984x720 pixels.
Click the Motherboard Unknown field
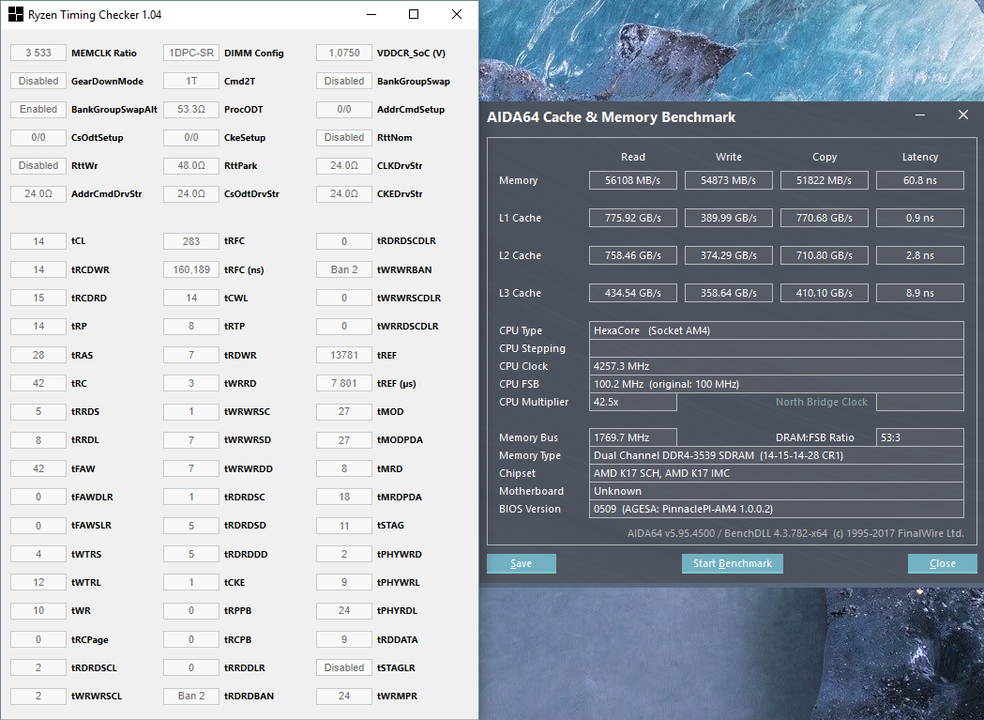click(776, 491)
